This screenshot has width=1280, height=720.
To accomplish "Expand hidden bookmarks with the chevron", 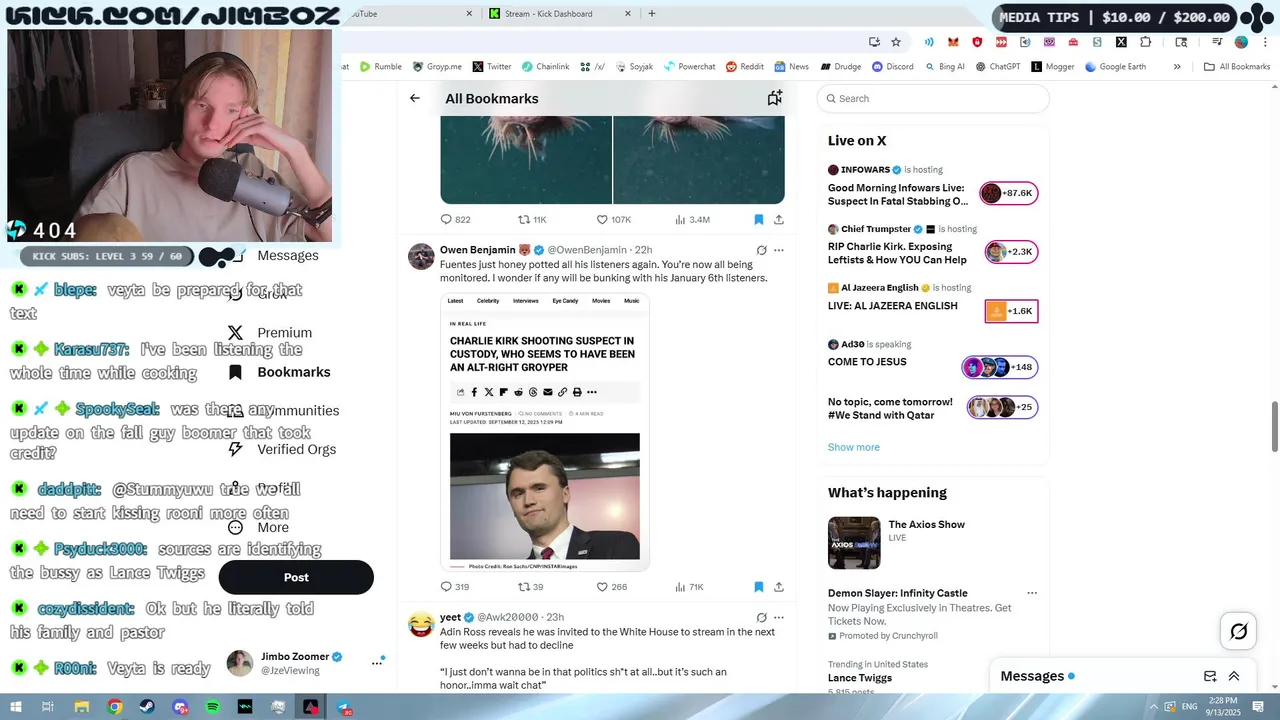I will tap(1177, 67).
